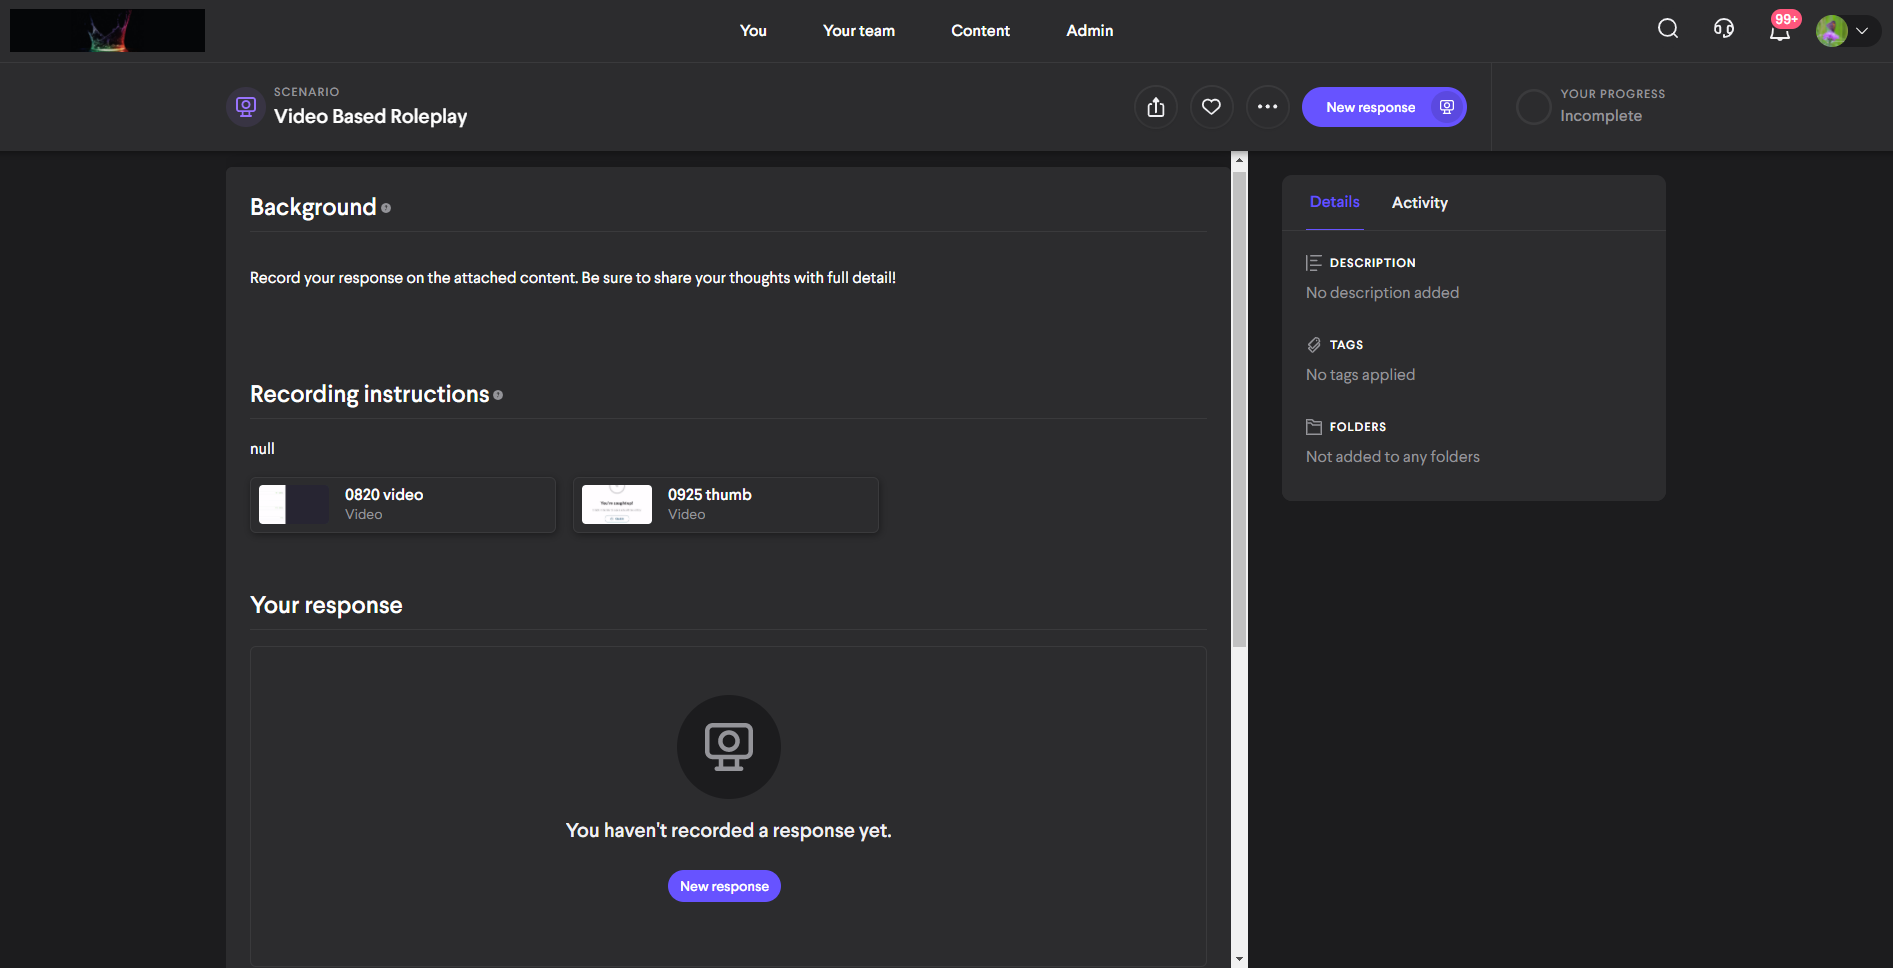Viewport: 1893px width, 968px height.
Task: Click the company logo in header
Action: coord(107,31)
